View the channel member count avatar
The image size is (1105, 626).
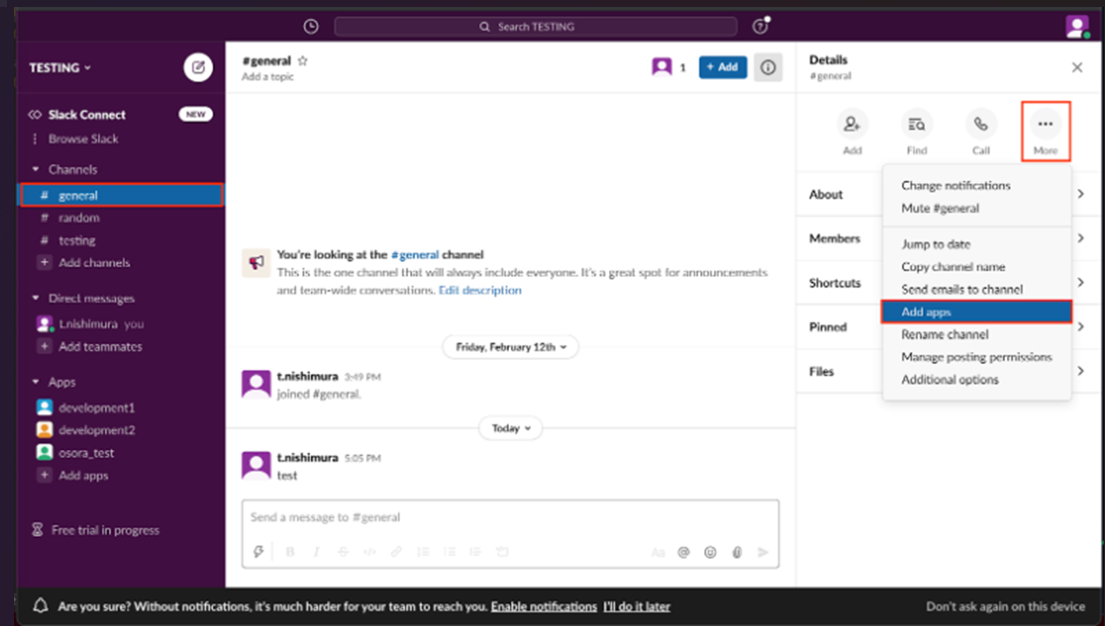(x=662, y=67)
